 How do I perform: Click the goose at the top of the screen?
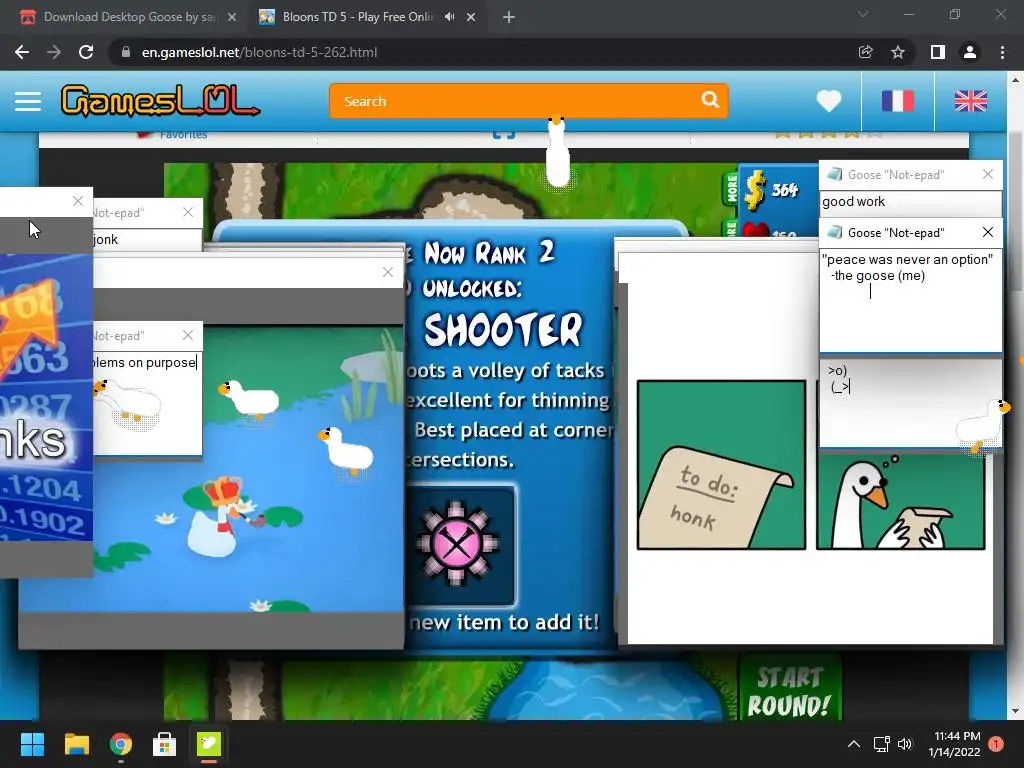[x=557, y=152]
